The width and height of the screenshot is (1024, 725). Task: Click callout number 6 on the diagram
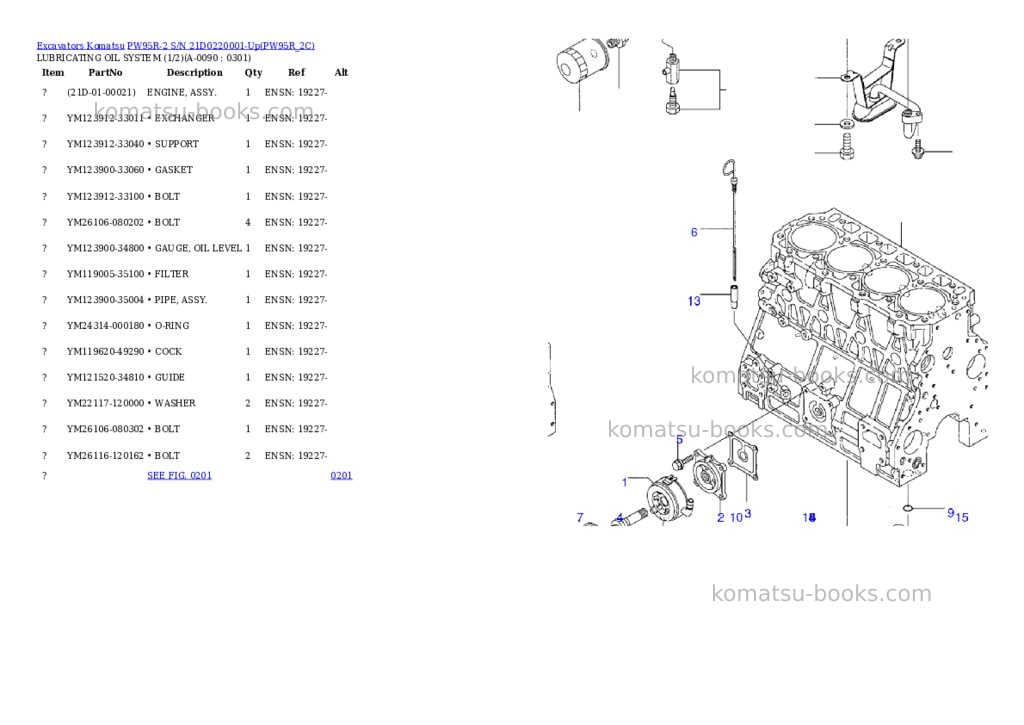point(694,232)
